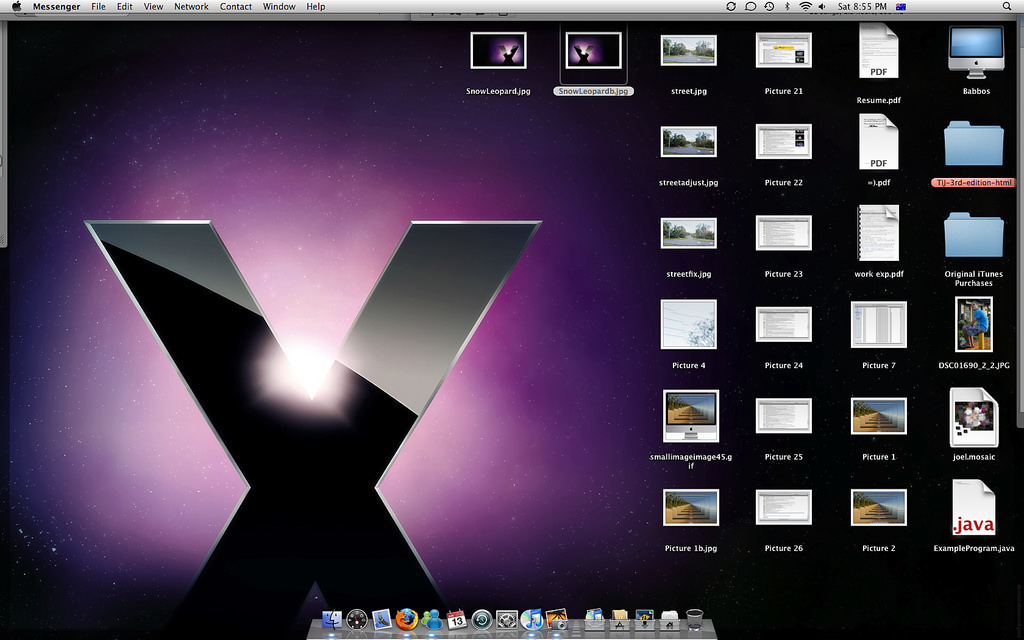The height and width of the screenshot is (640, 1024).
Task: Select the Resume.pdf file
Action: coord(878,52)
